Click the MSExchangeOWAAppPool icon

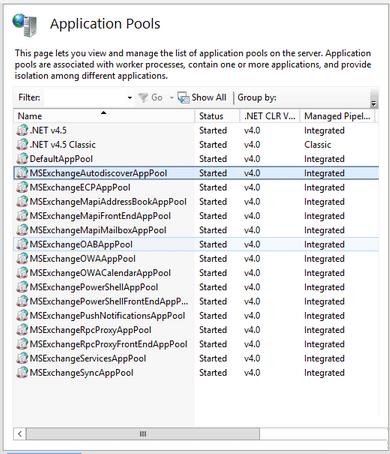click(x=22, y=258)
